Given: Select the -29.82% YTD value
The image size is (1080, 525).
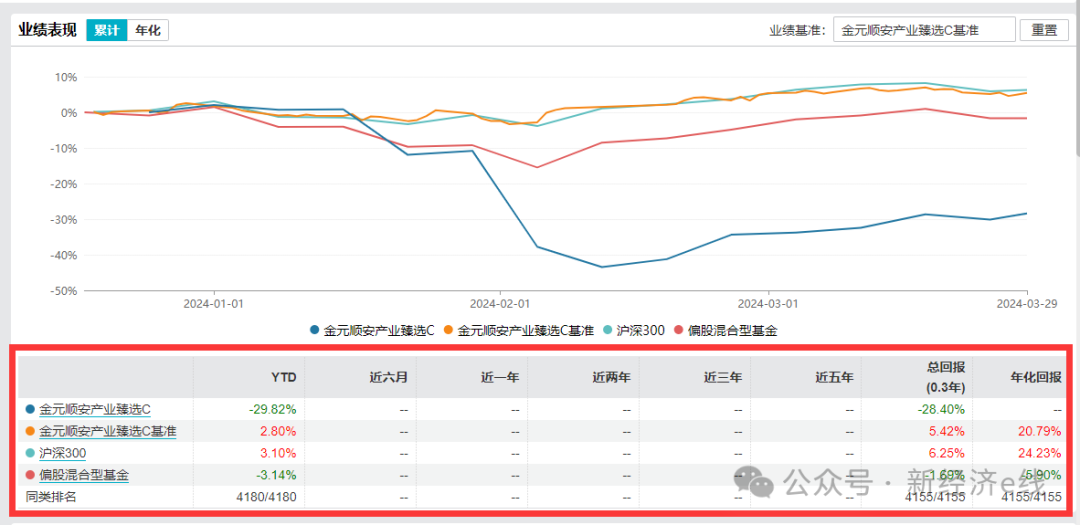Looking at the screenshot, I should click(x=273, y=409).
